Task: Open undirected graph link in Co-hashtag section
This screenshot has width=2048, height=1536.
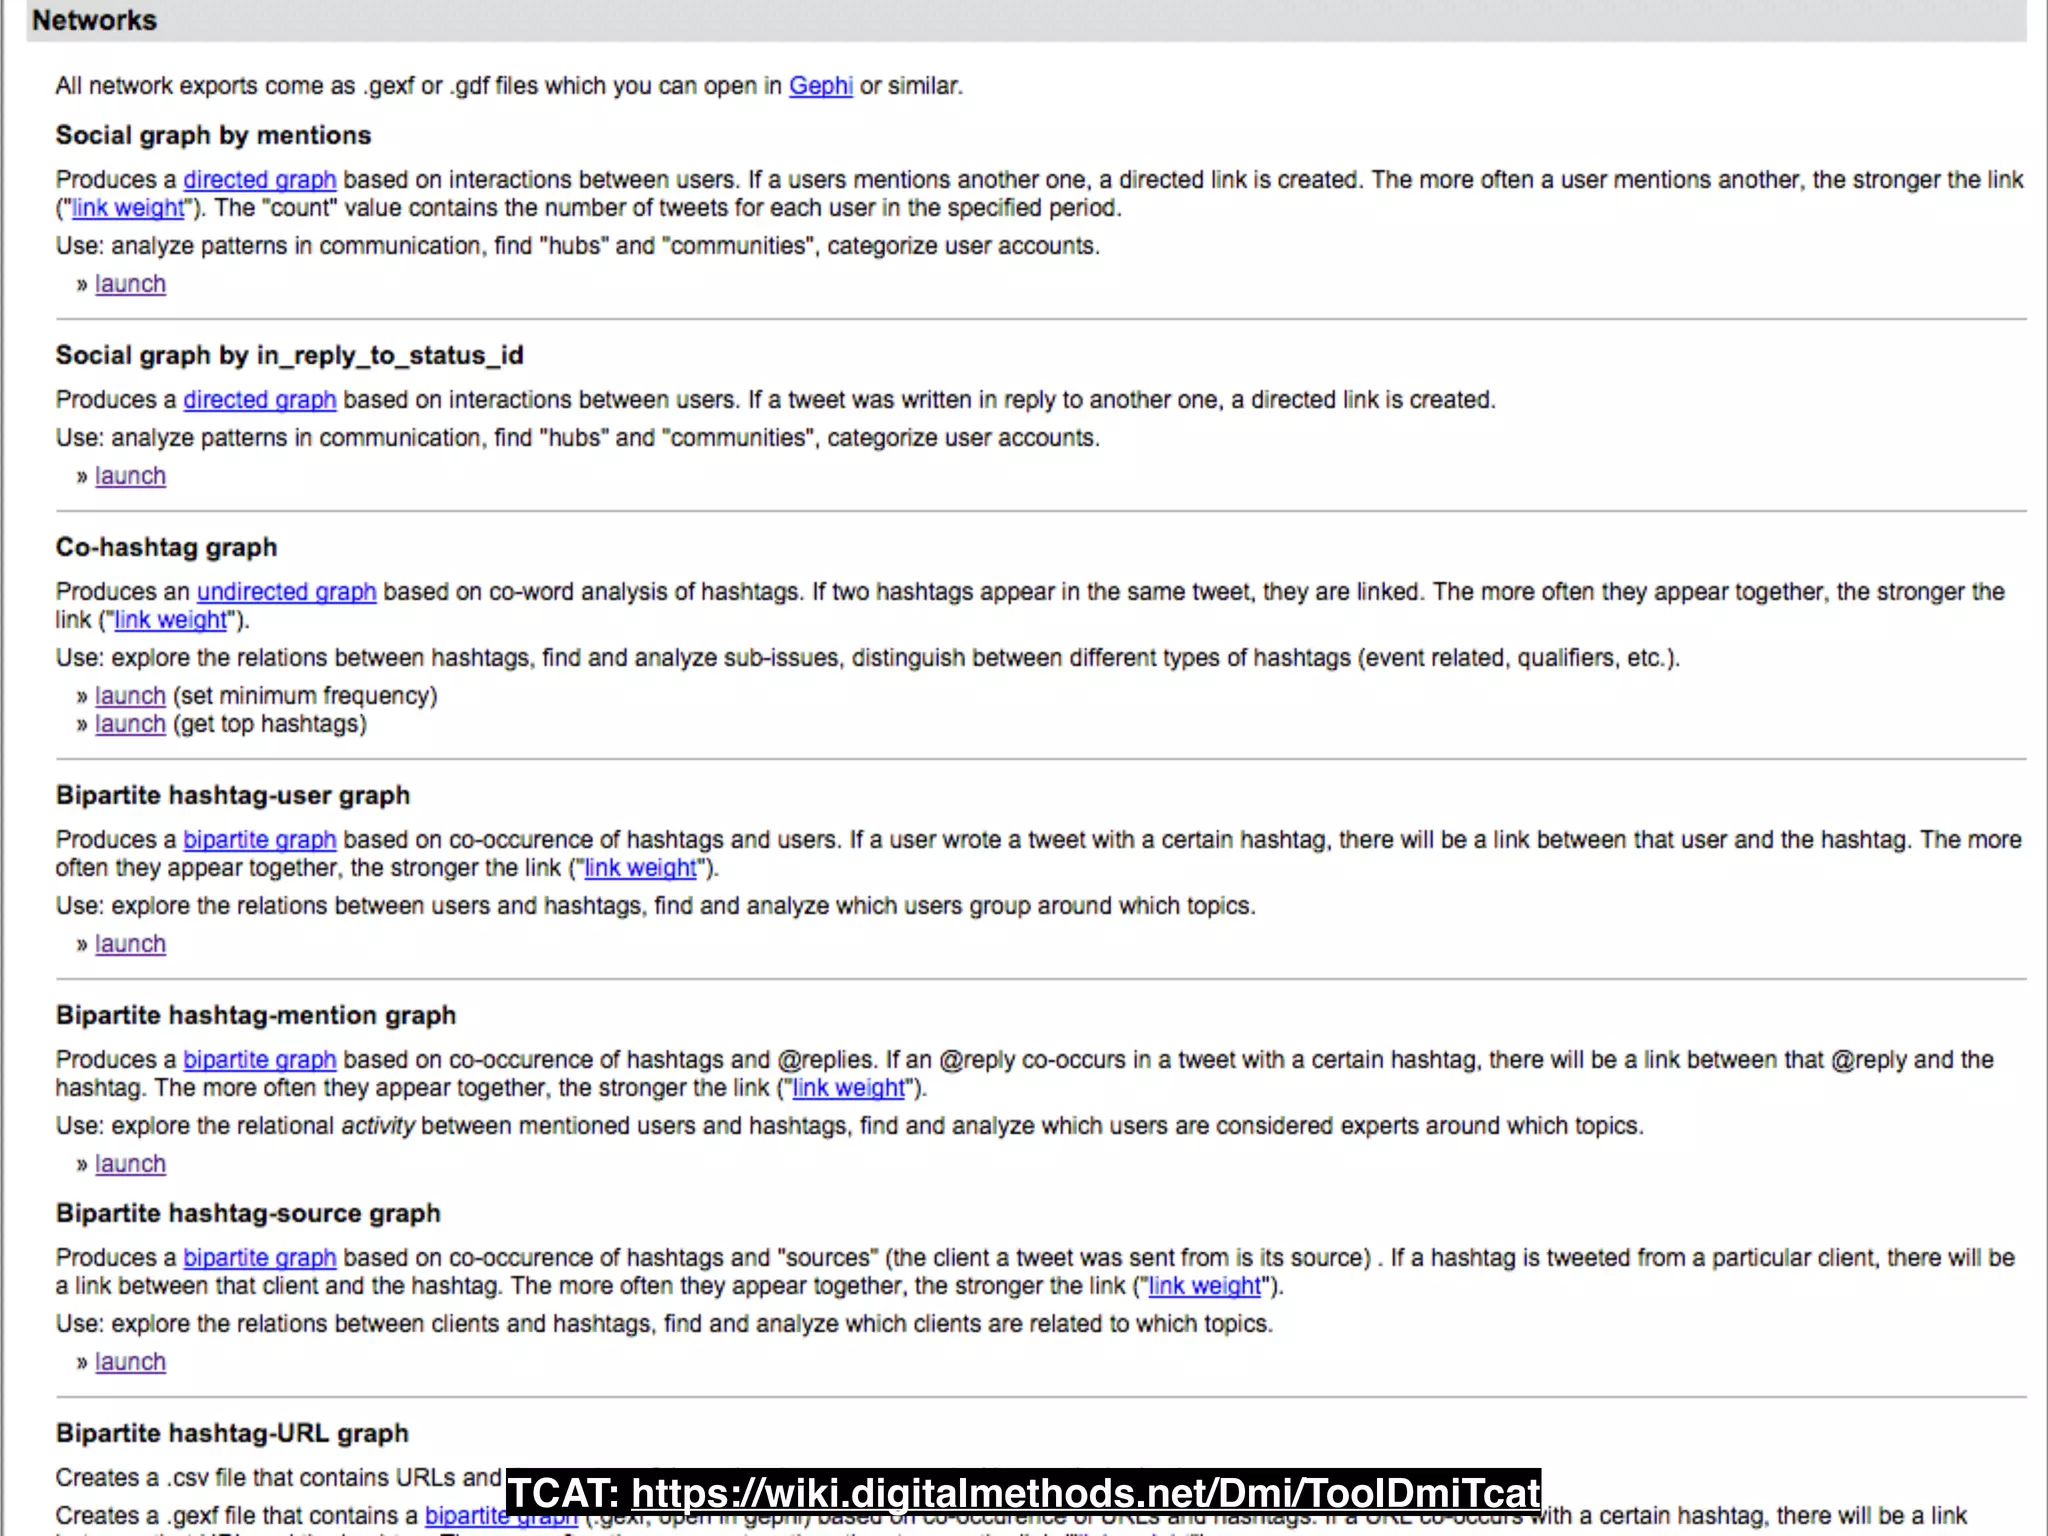Action: pyautogui.click(x=286, y=592)
